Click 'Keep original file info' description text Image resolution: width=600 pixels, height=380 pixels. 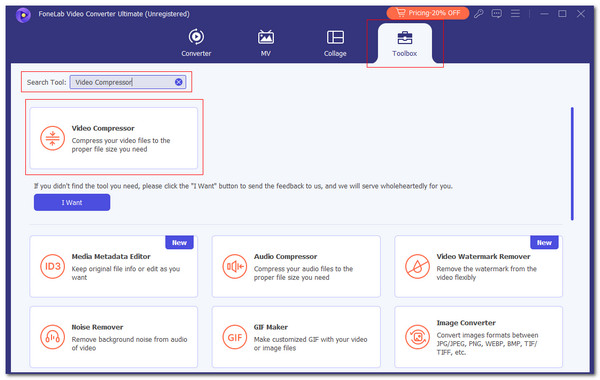(x=126, y=273)
